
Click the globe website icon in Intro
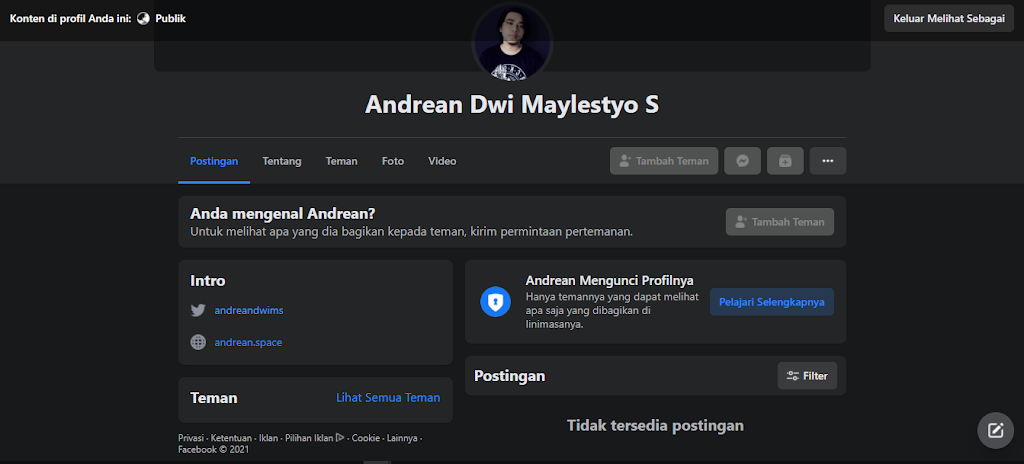198,342
